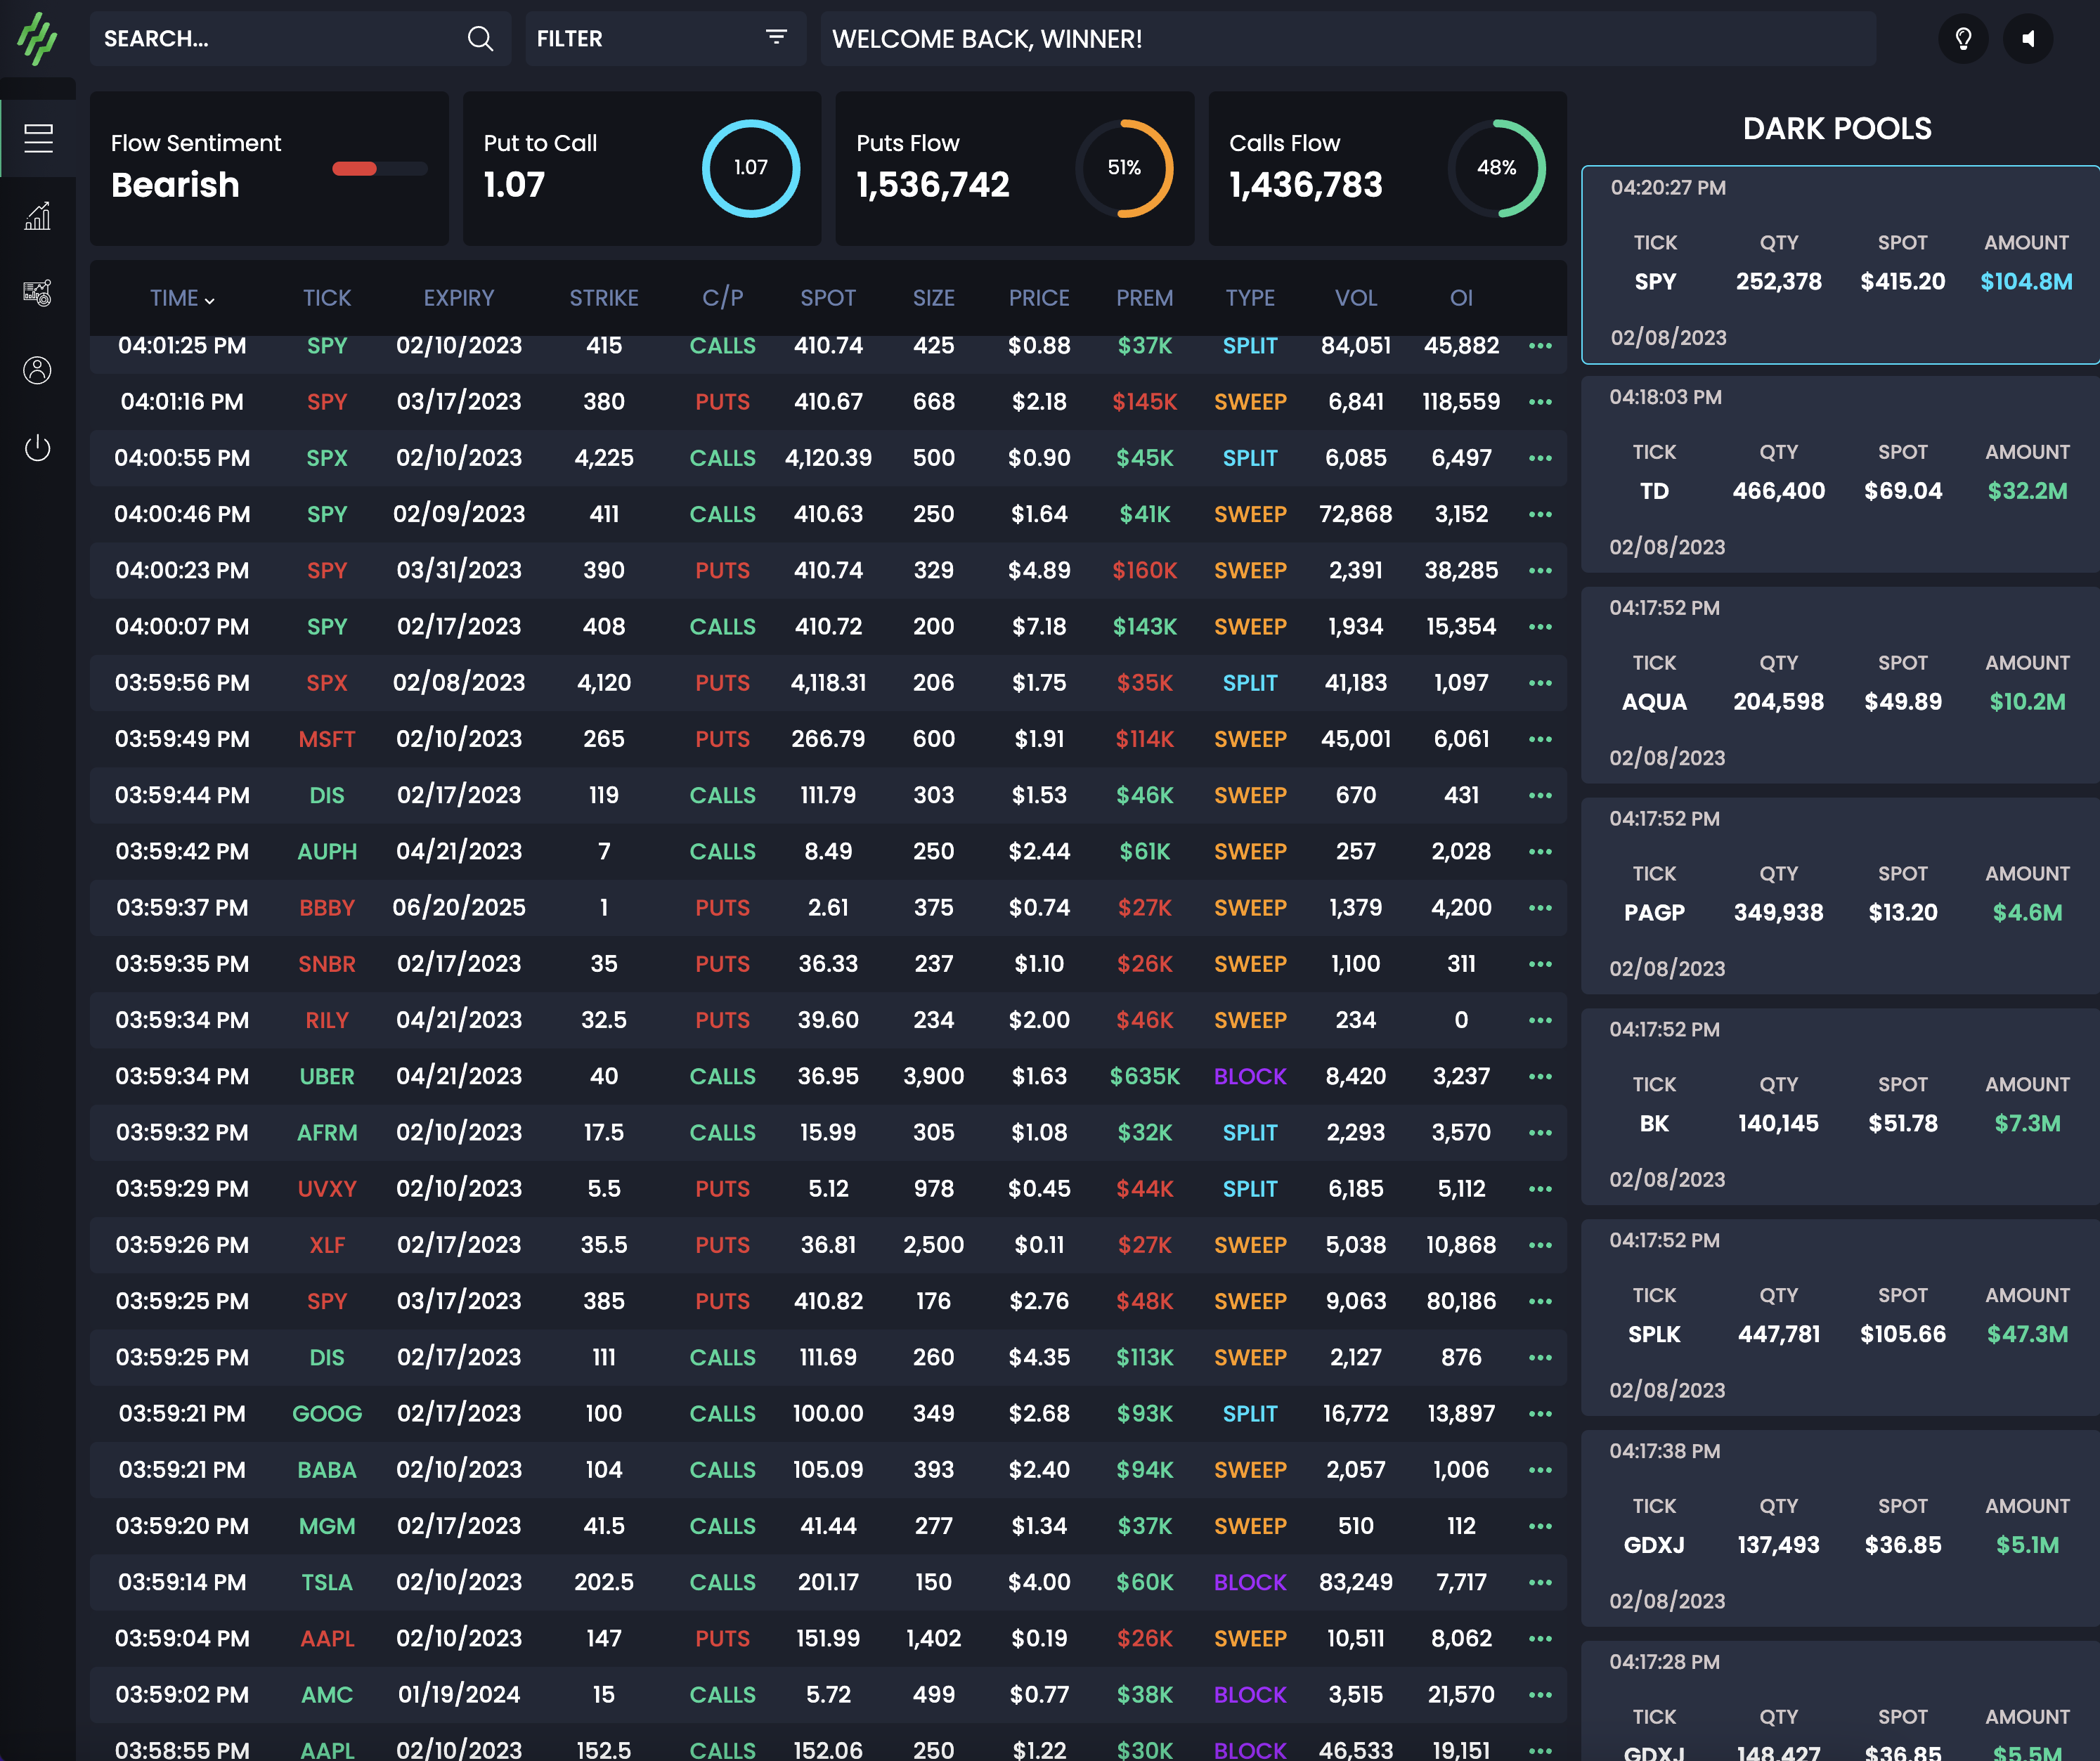Click the TSLA ticker in the table

pyautogui.click(x=327, y=1583)
